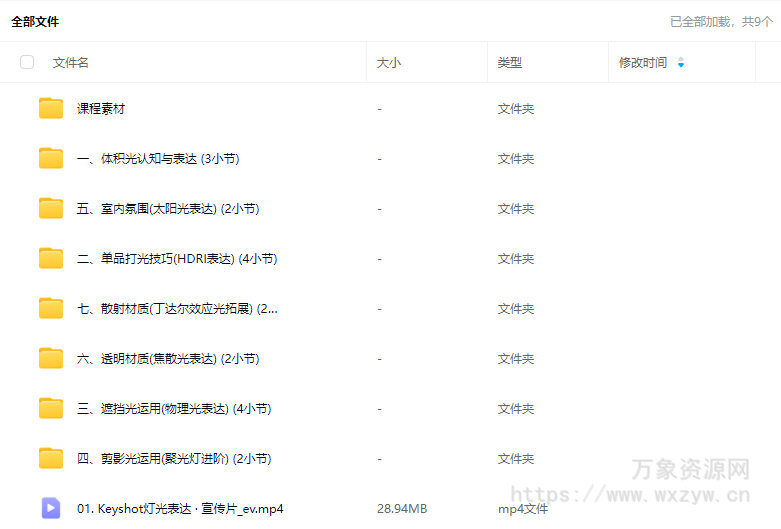Click folder icon for 六、透明材质(焦散光表达)
This screenshot has height=529, width=781.
pyautogui.click(x=51, y=358)
